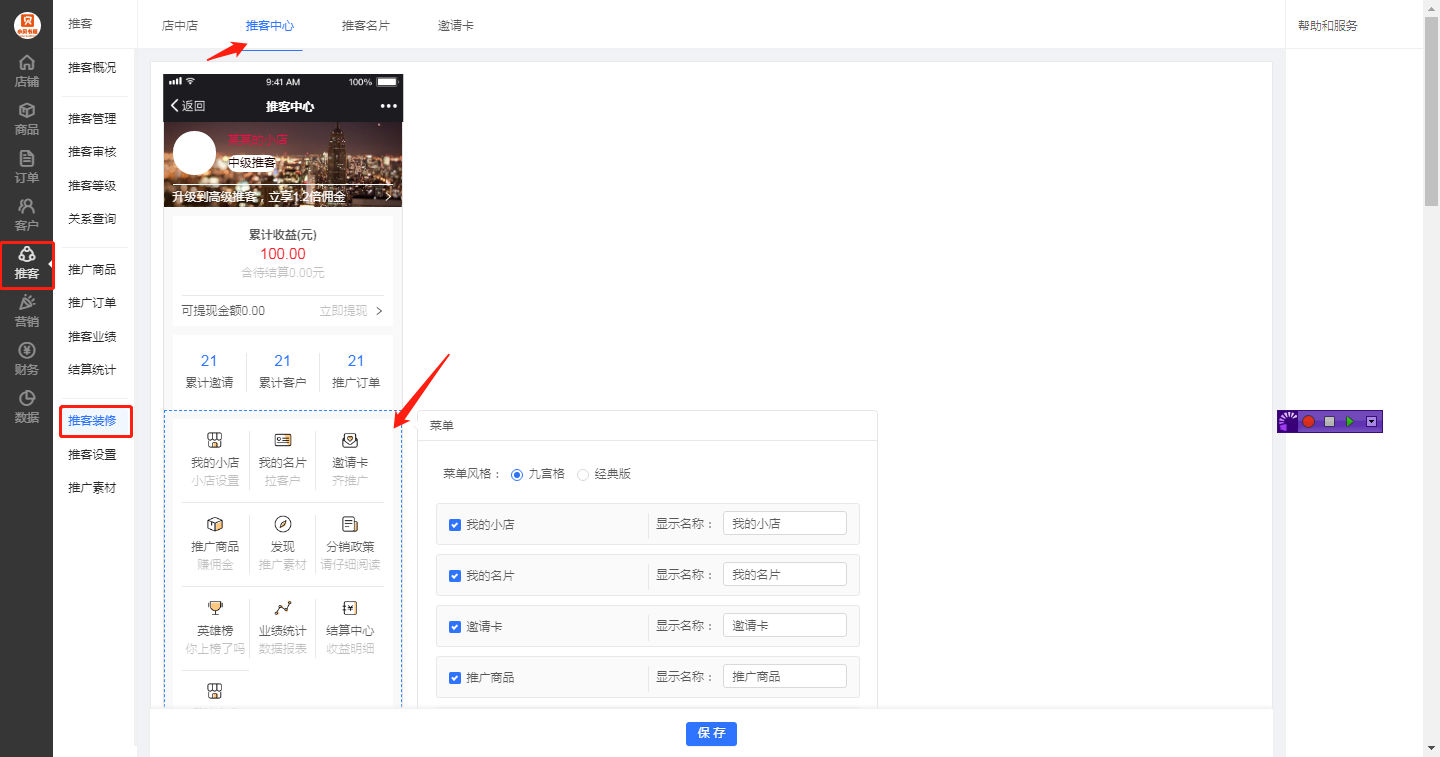Viewport: 1440px width, 757px height.
Task: Click the 我的小店 display name field
Action: click(x=785, y=523)
